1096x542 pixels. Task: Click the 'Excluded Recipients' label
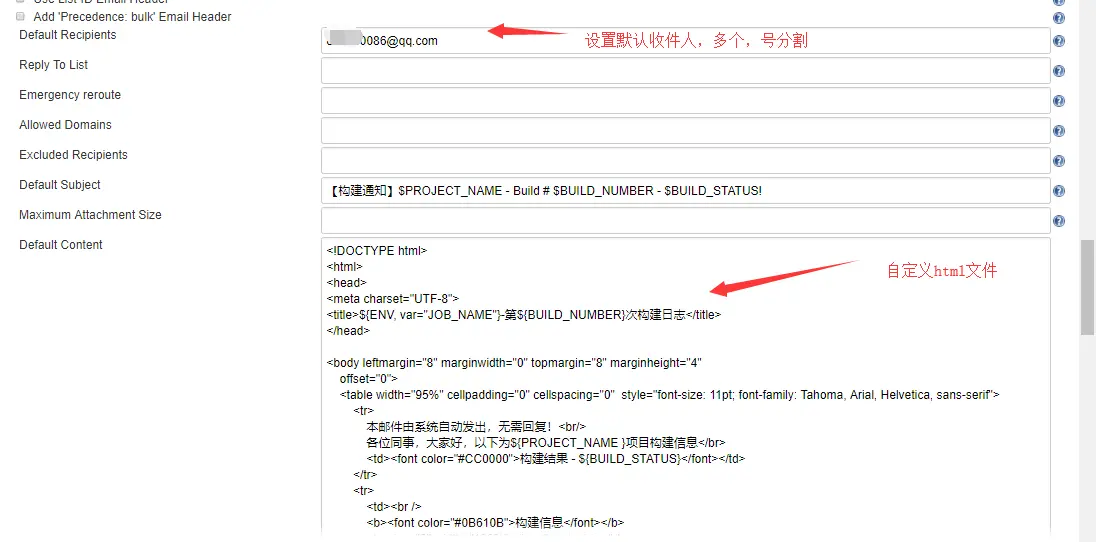[73, 155]
